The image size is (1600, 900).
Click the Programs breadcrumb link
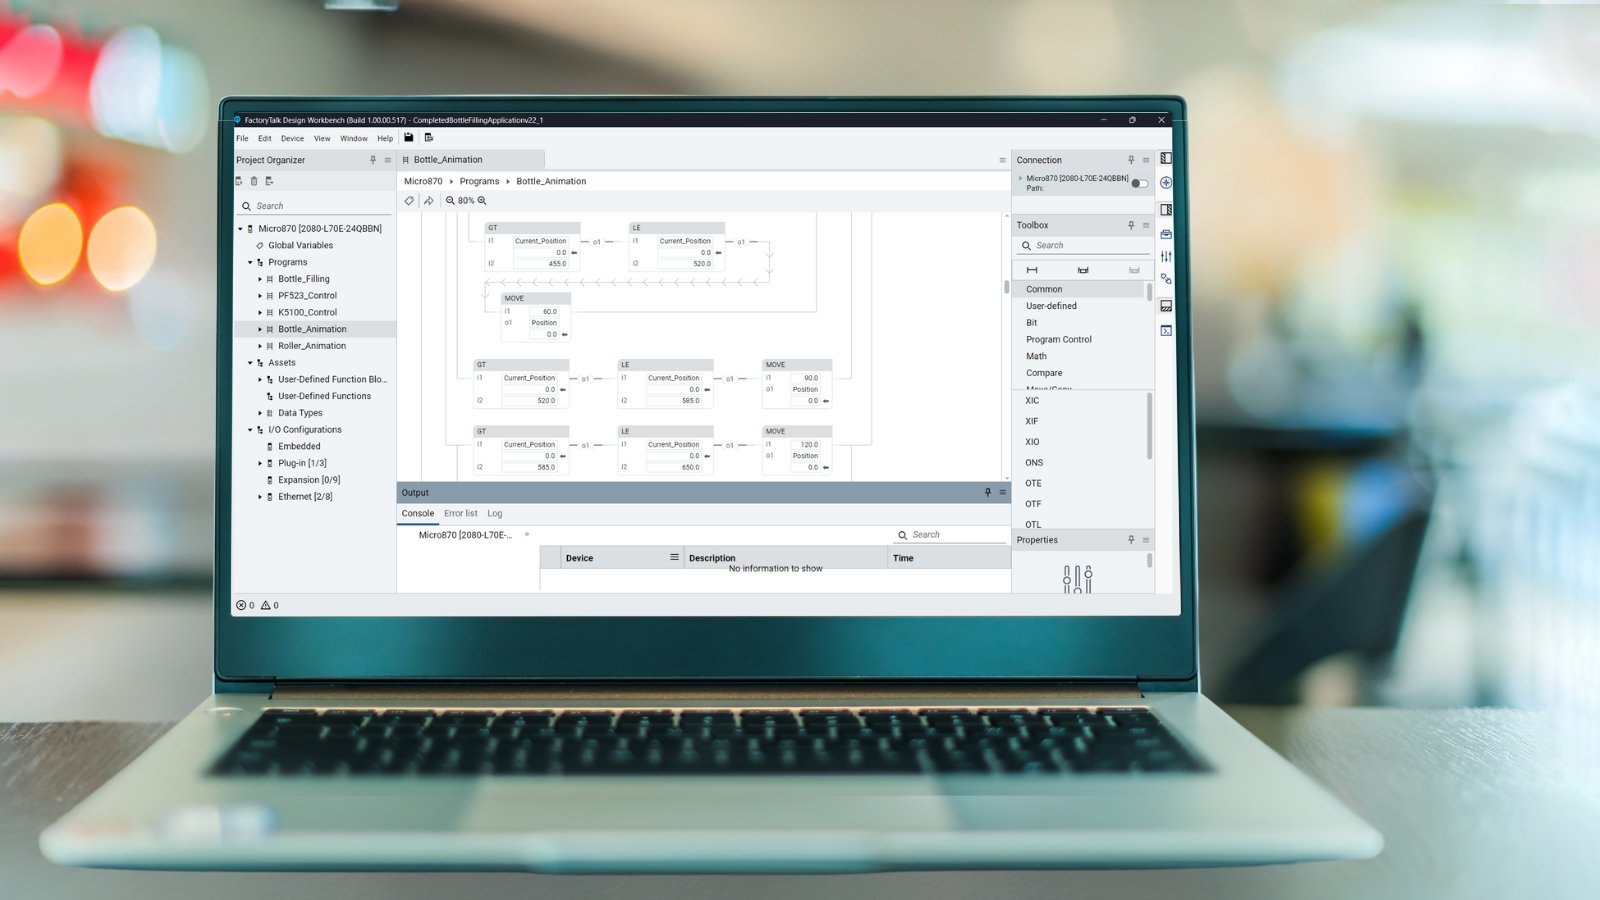479,181
